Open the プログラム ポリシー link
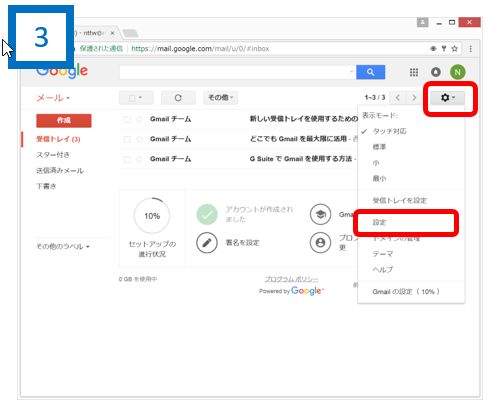Image resolution: width=489 pixels, height=410 pixels. (x=291, y=279)
